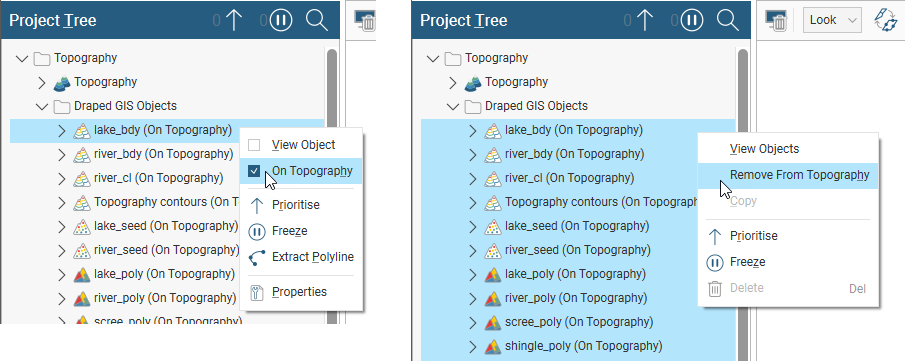Select shingle_poly (On Topography) tree item
Screen dimensions: 905x361
(583, 347)
